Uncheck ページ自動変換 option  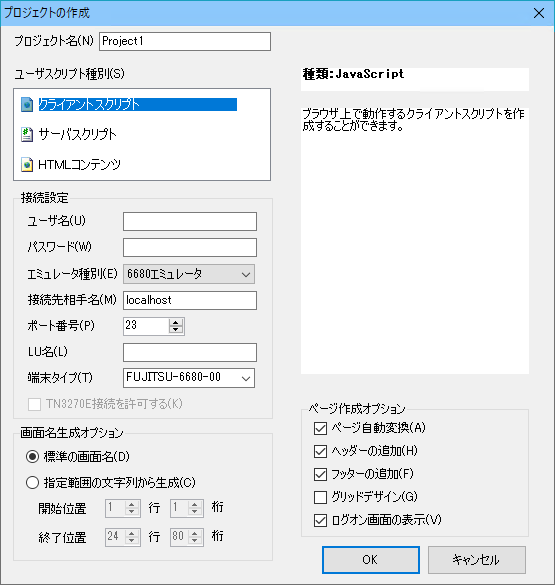click(x=320, y=428)
